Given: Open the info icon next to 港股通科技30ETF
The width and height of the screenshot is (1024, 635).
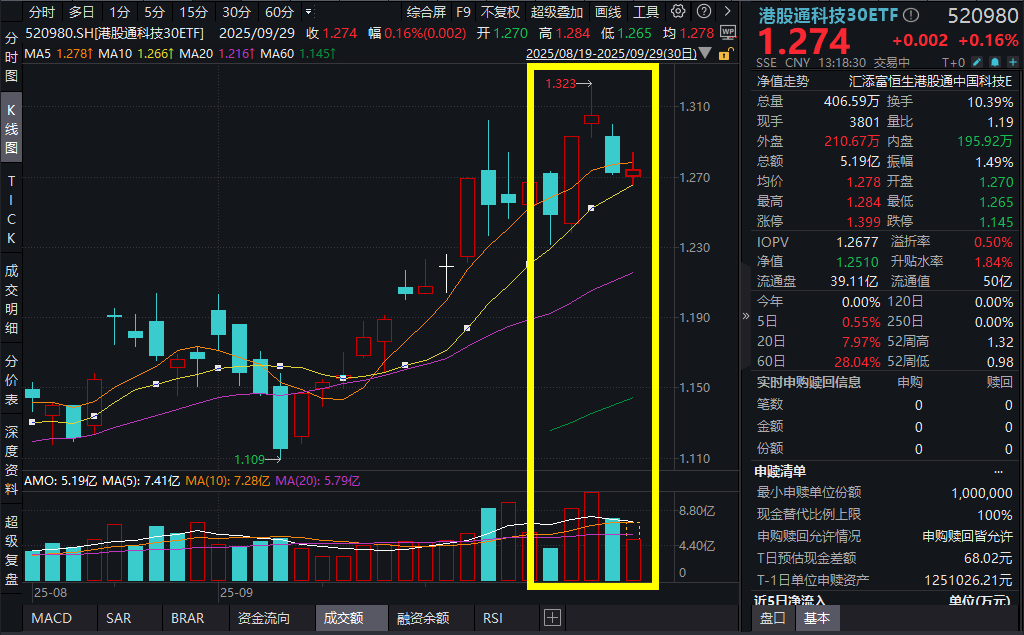Looking at the screenshot, I should point(911,13).
